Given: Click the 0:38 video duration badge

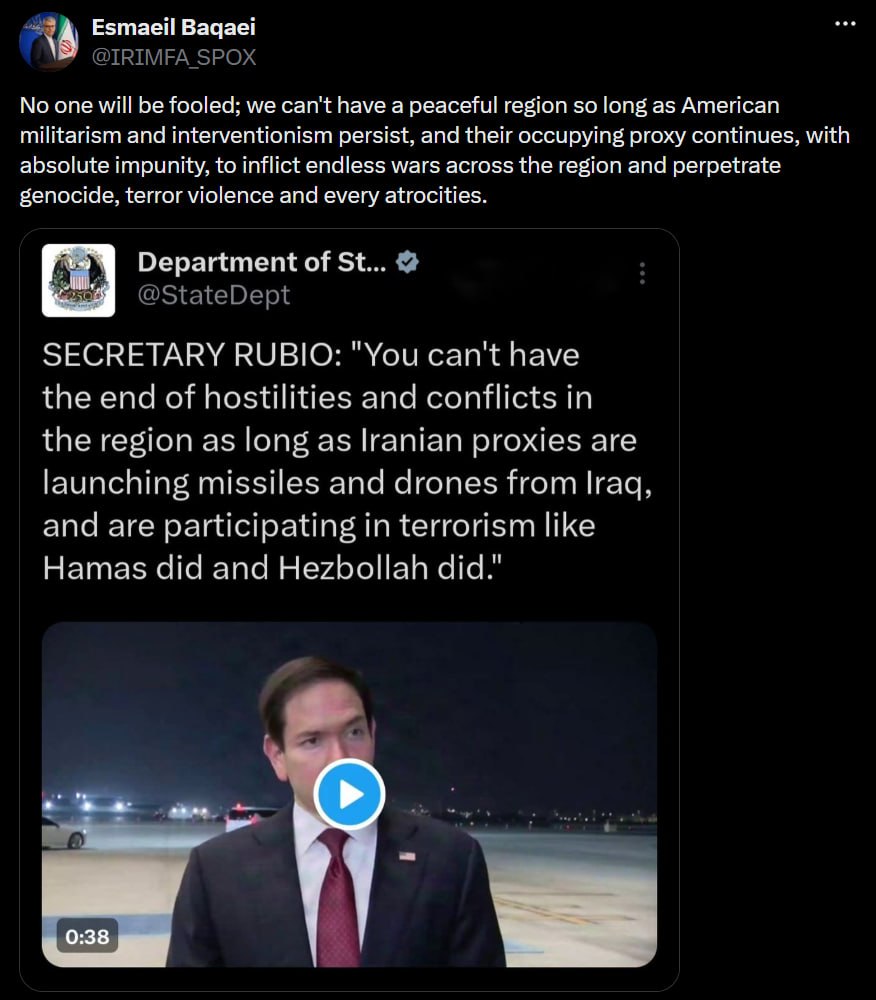Looking at the screenshot, I should pos(87,936).
